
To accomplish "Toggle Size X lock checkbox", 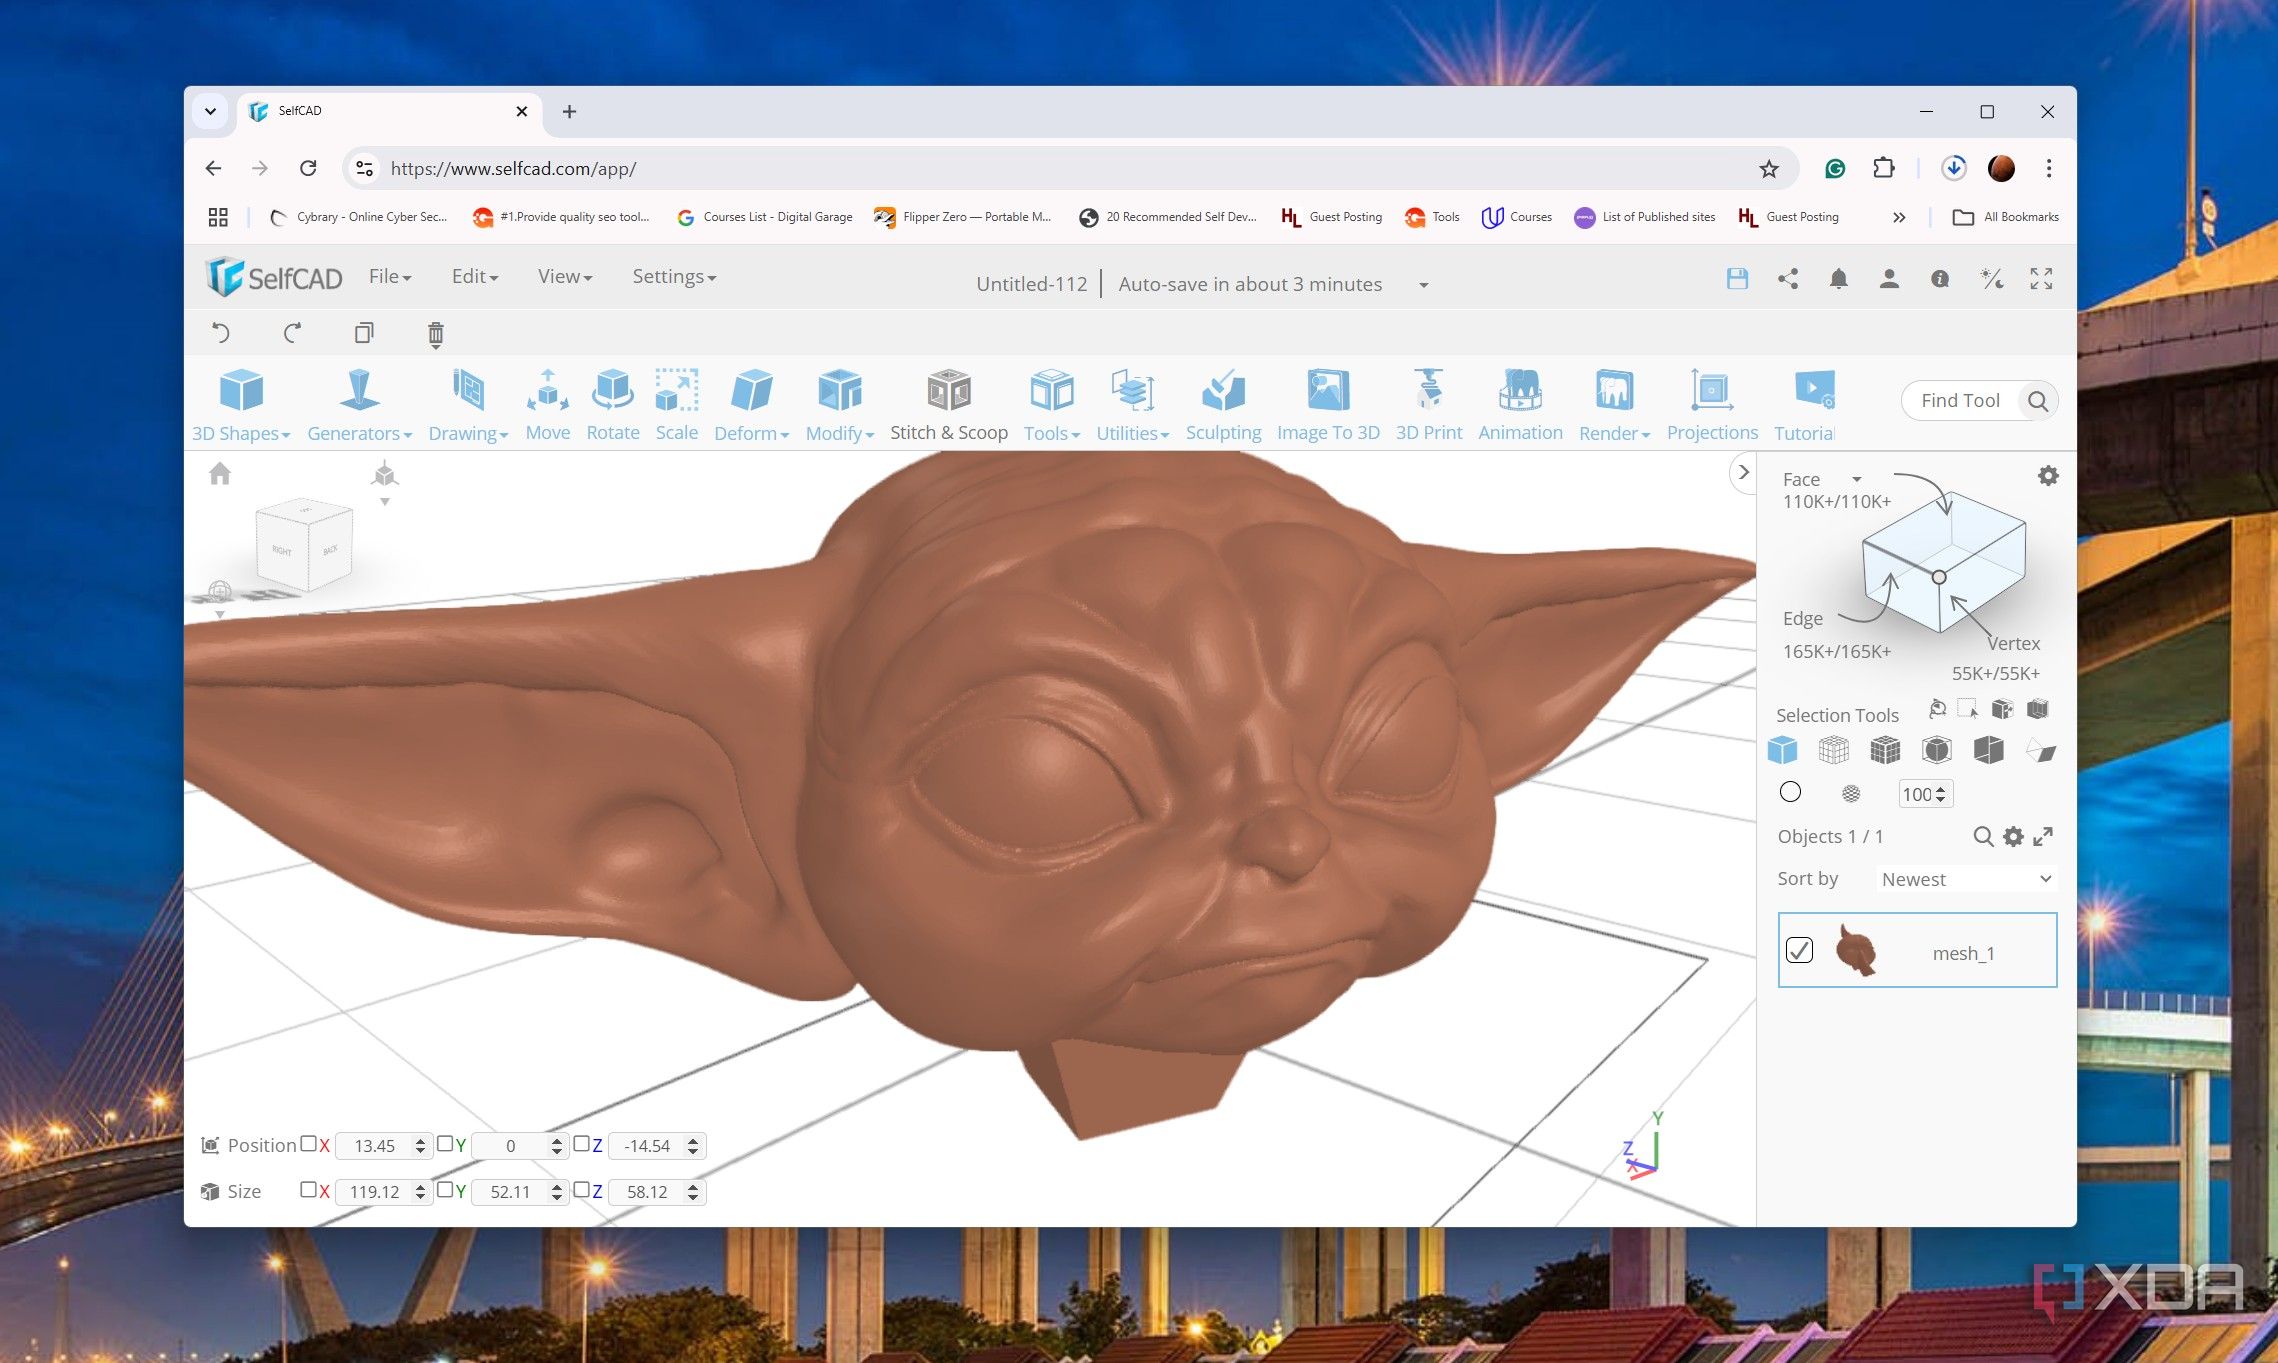I will pos(309,1190).
